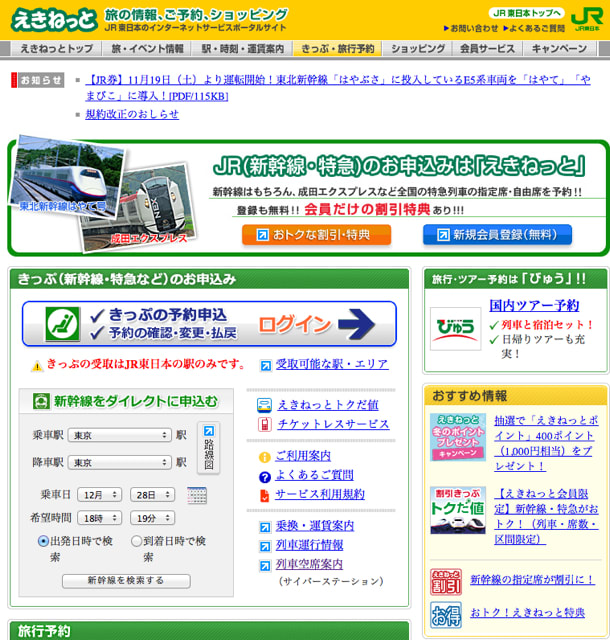Click the お得 blue icon
The height and width of the screenshot is (640, 610).
pos(446,615)
